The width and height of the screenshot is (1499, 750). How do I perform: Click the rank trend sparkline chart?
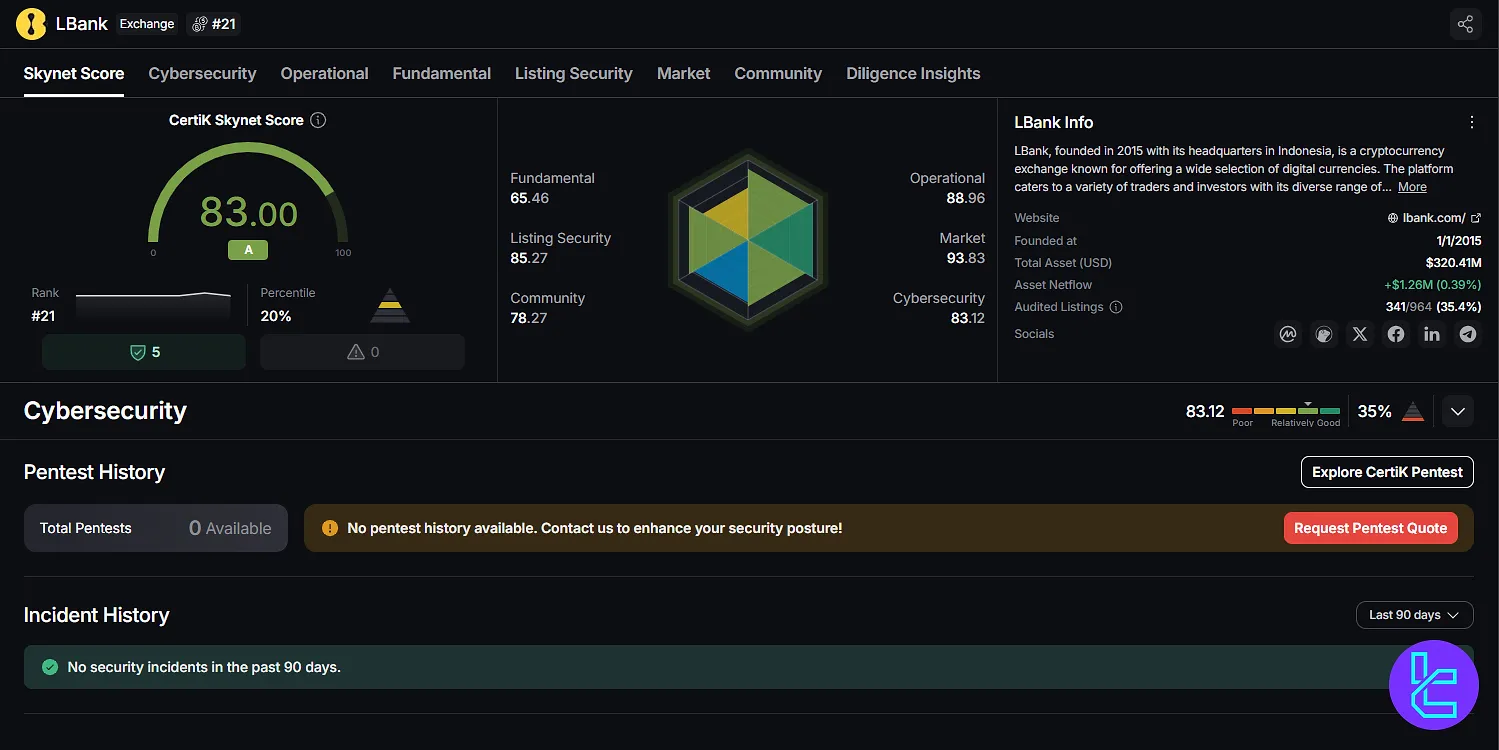coord(153,305)
